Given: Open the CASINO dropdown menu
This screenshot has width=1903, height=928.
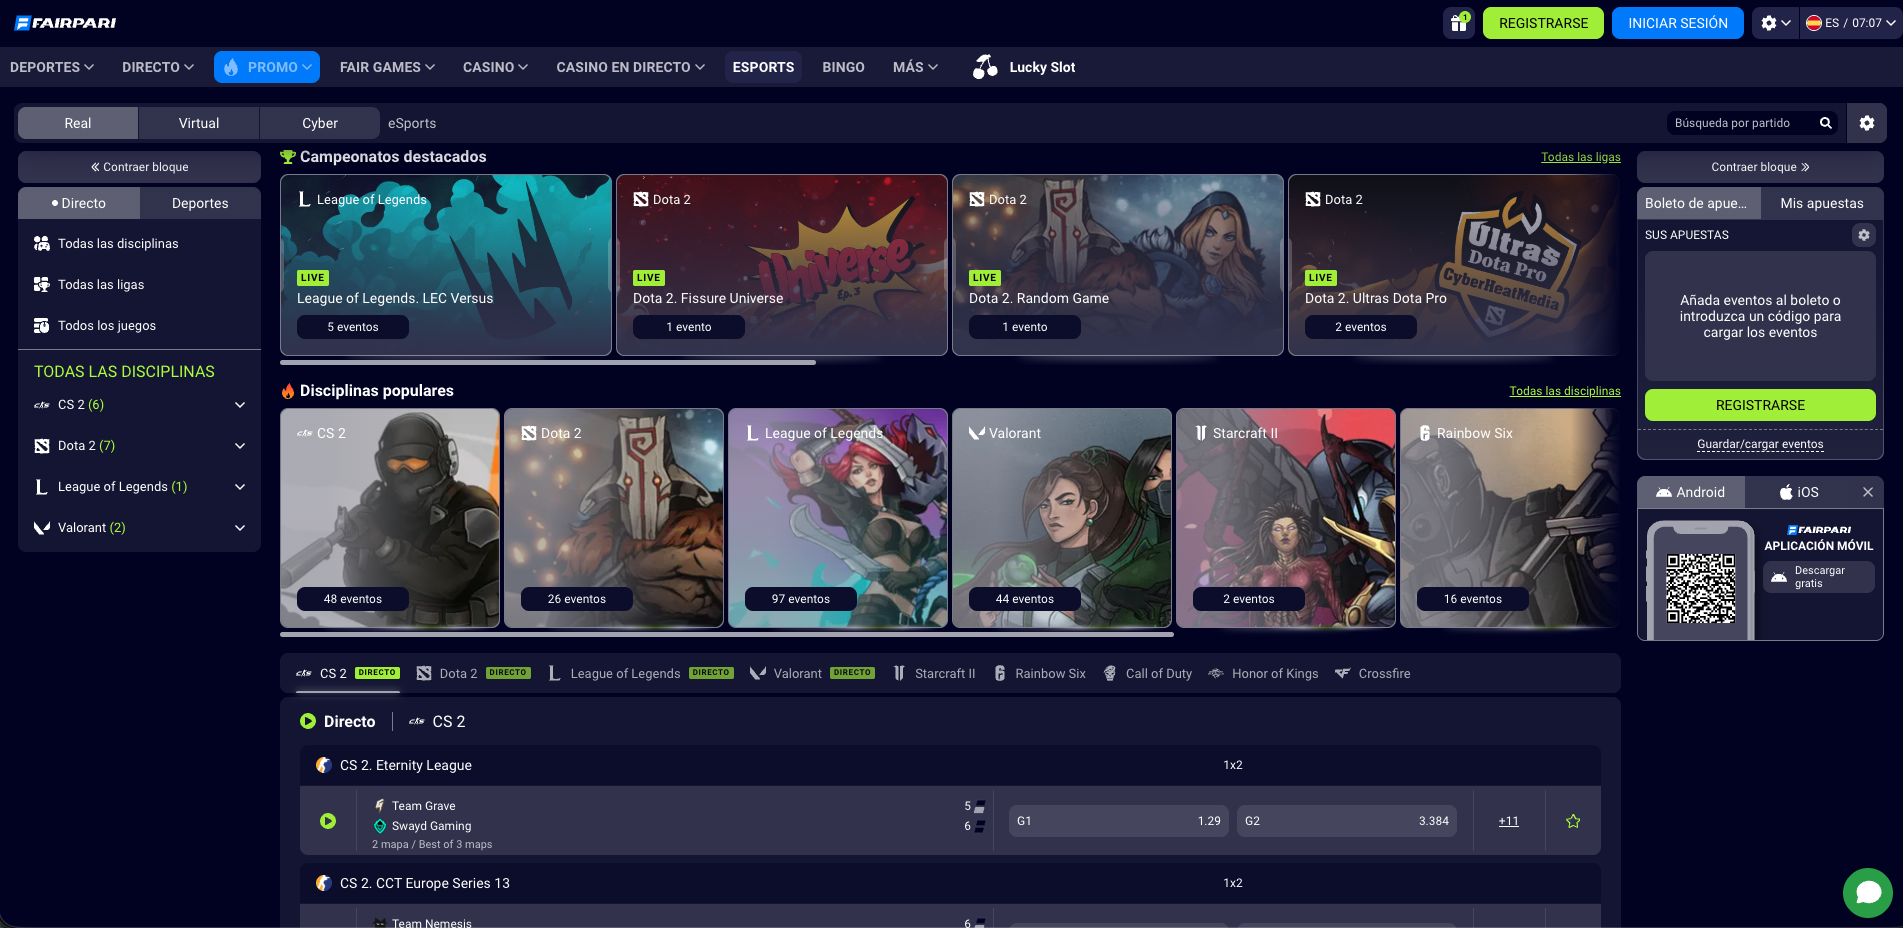Looking at the screenshot, I should [495, 67].
